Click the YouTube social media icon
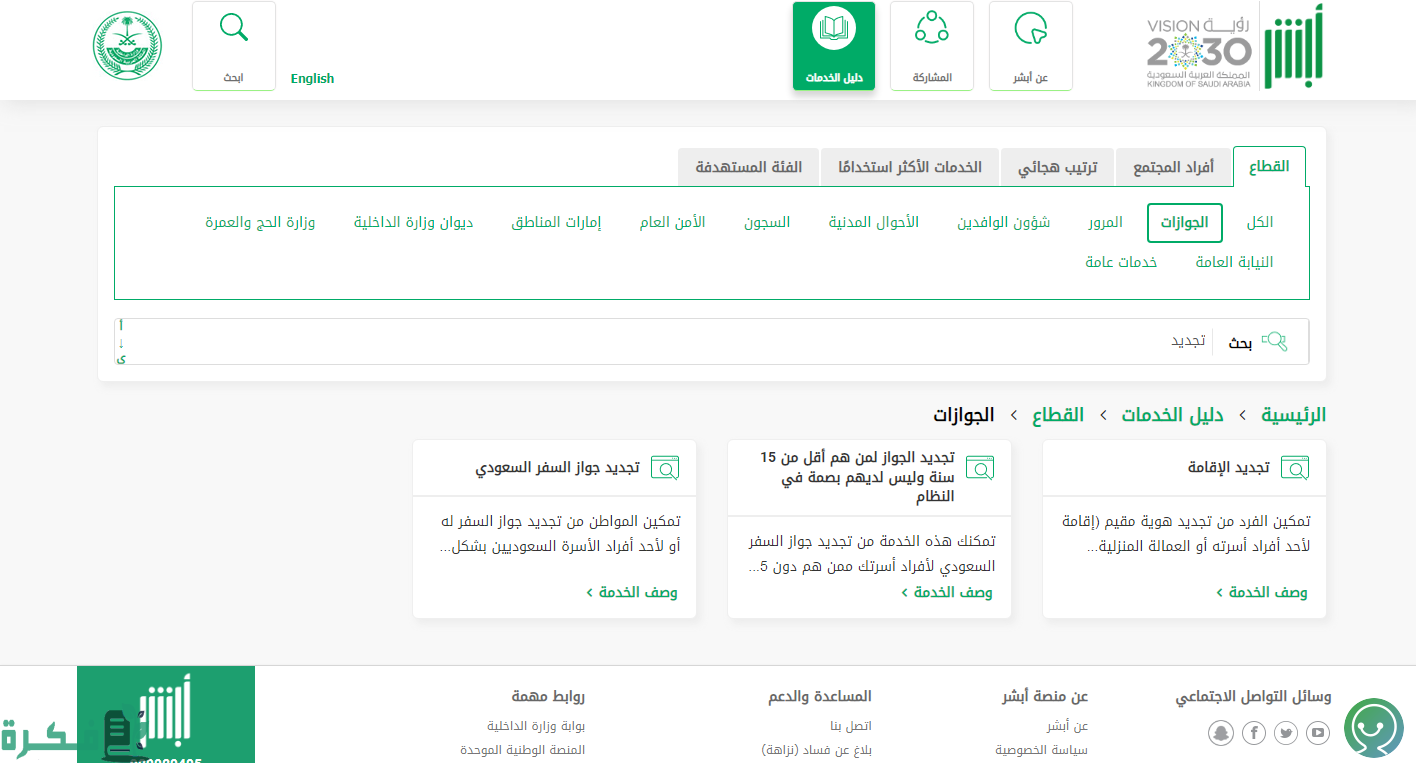 (x=1318, y=734)
